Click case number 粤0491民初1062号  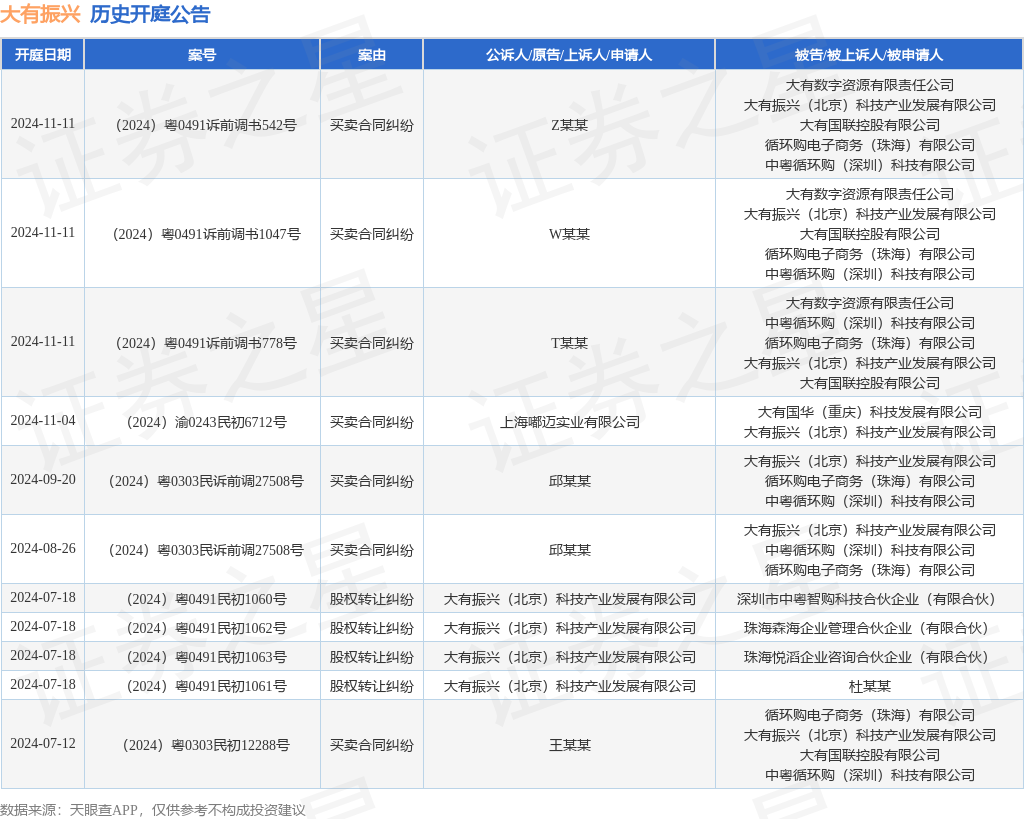pyautogui.click(x=206, y=628)
